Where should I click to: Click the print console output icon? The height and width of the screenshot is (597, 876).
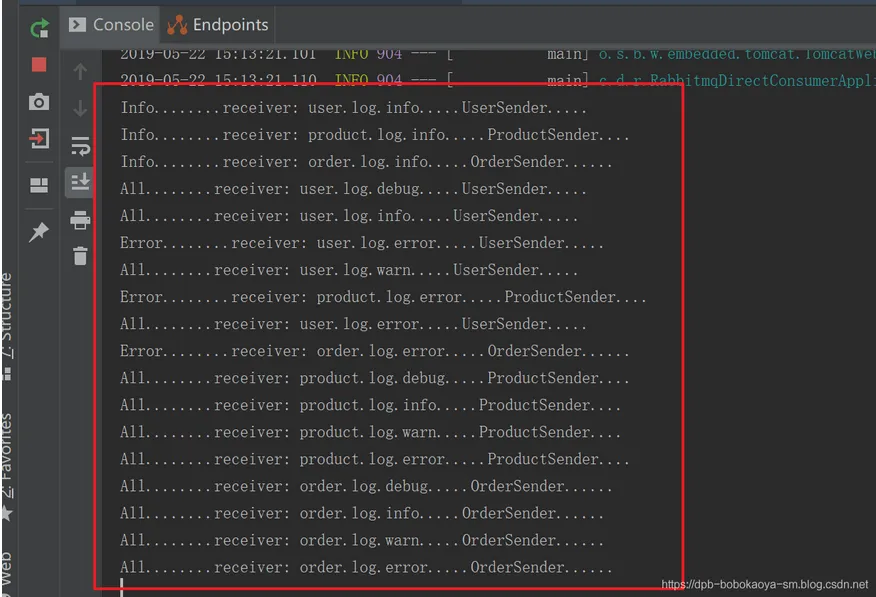(80, 220)
